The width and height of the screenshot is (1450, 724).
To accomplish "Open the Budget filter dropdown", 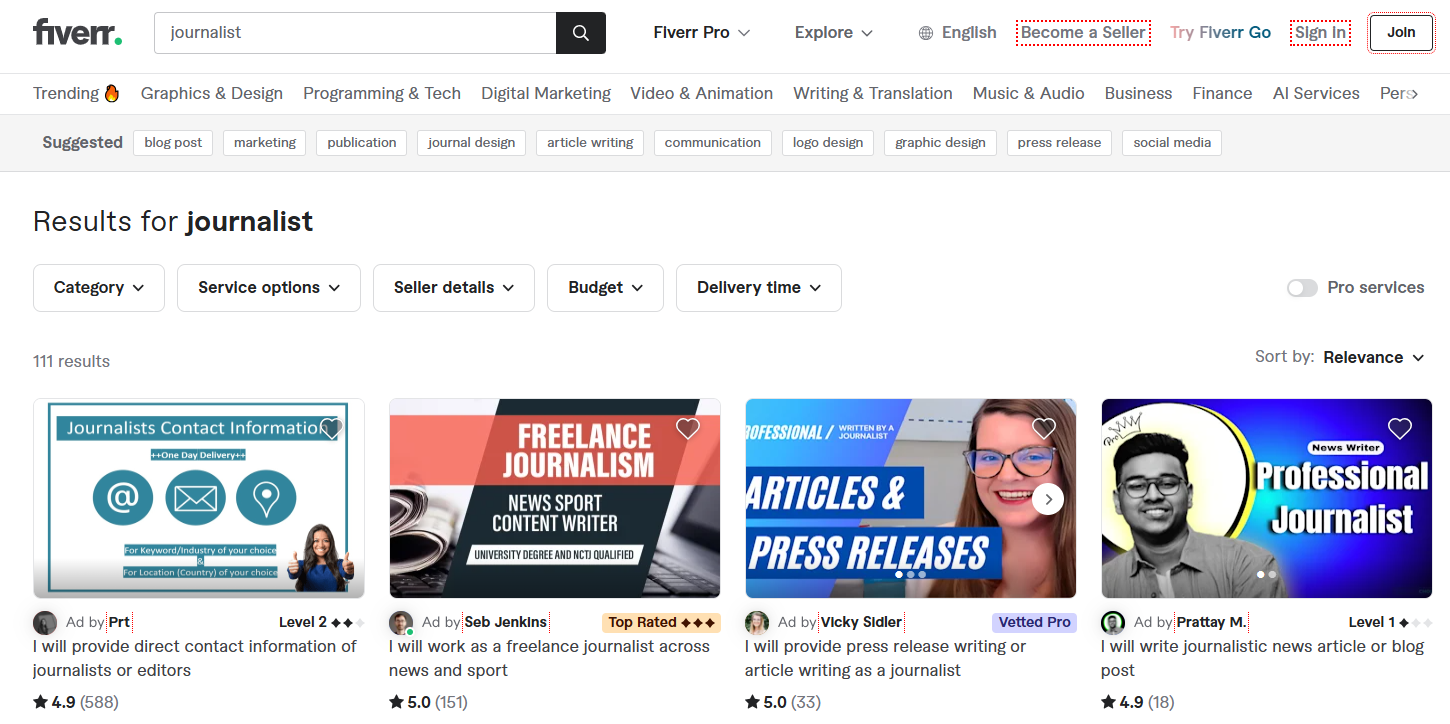I will pyautogui.click(x=605, y=287).
